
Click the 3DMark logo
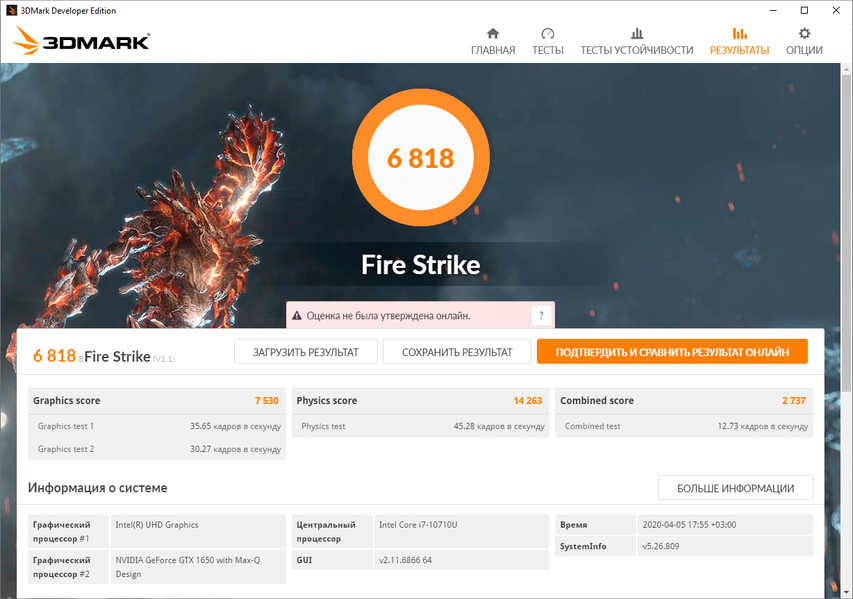tap(81, 41)
